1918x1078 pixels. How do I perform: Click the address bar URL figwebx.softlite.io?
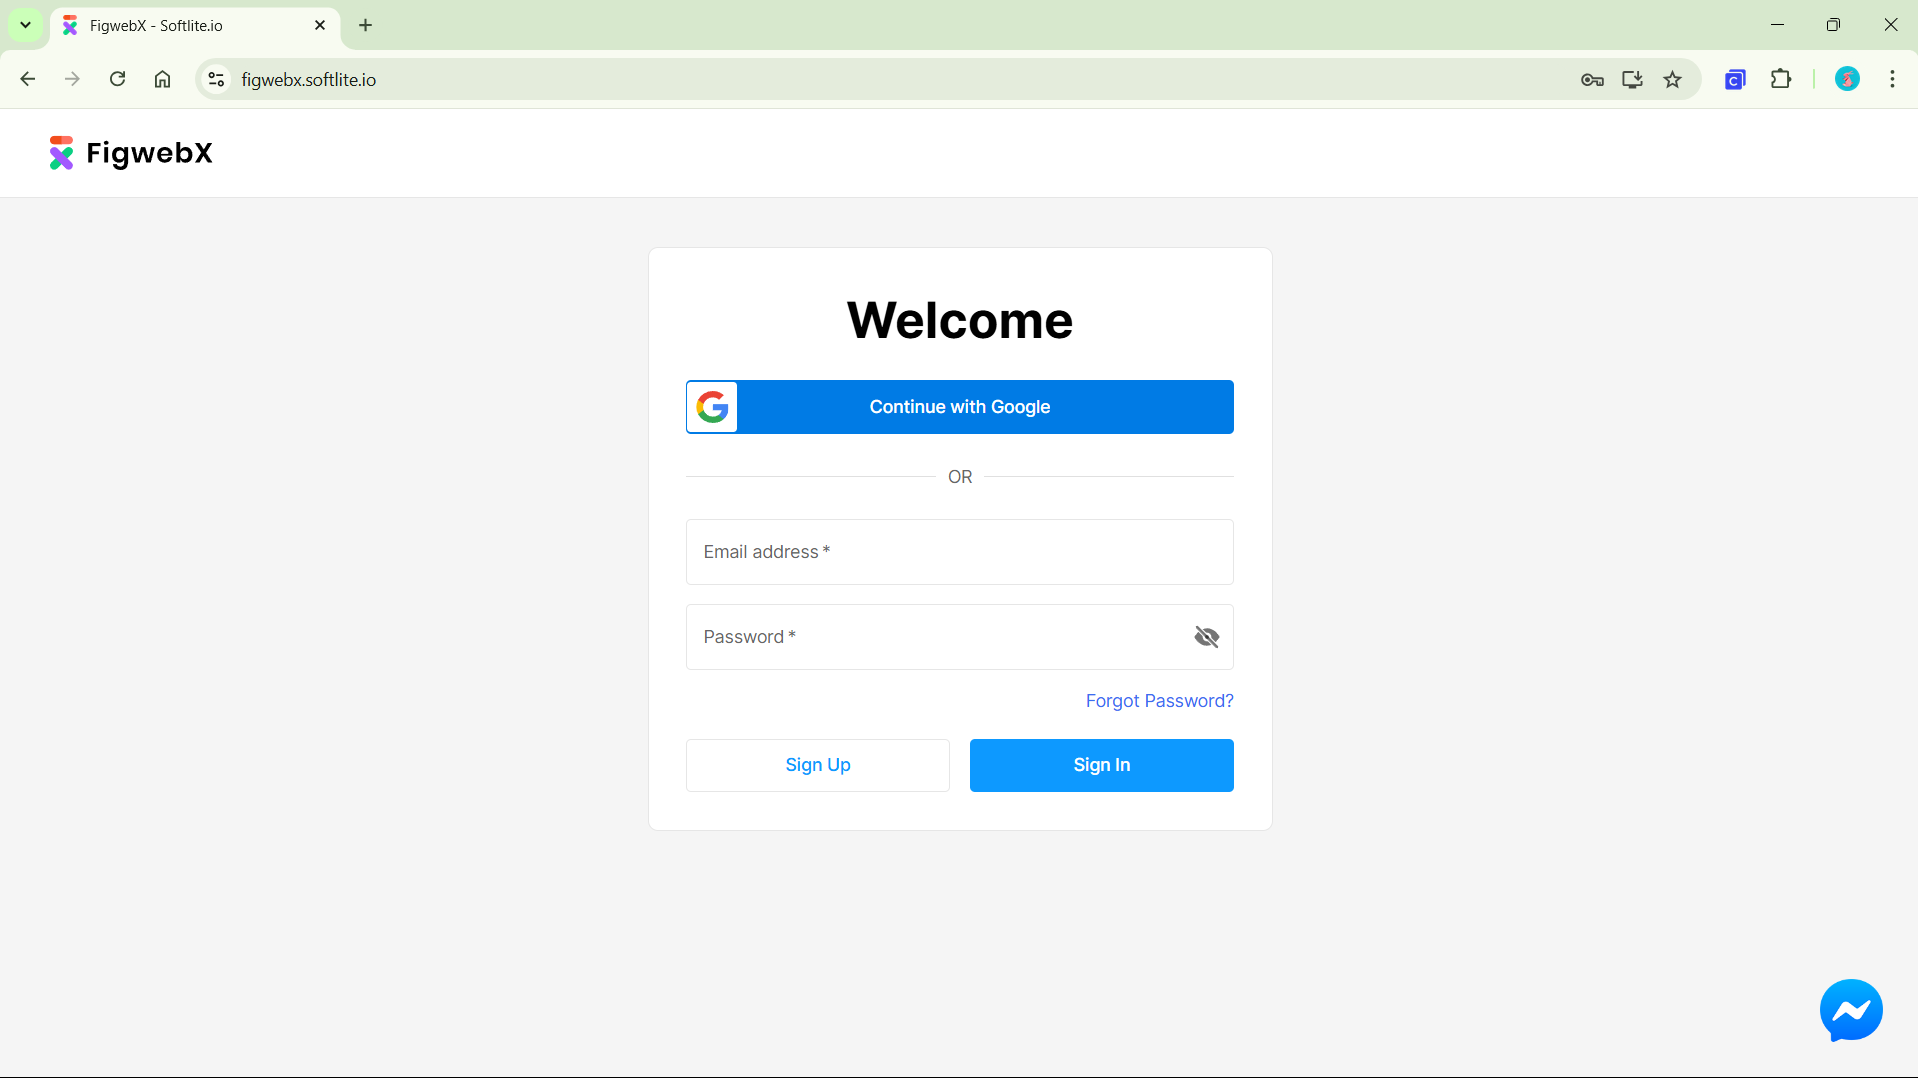(308, 80)
